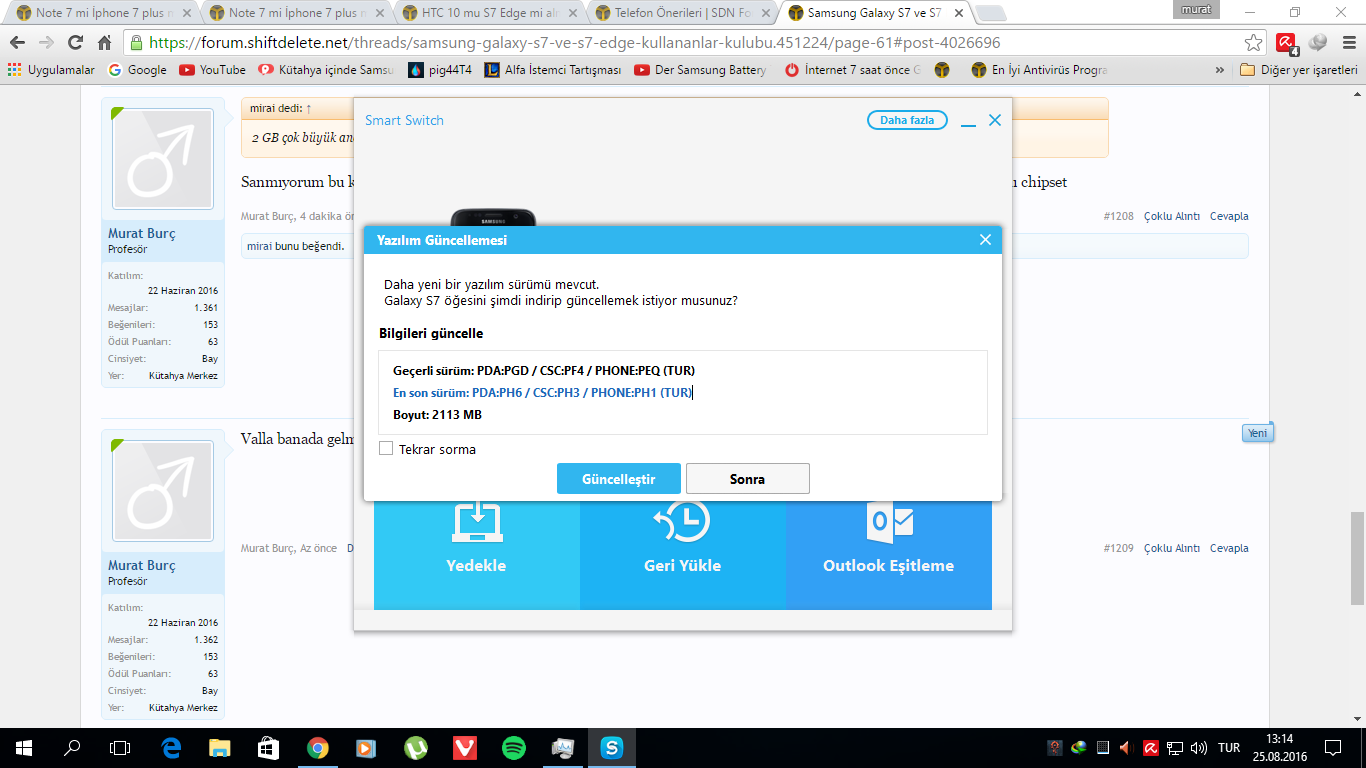This screenshot has height=768, width=1366.
Task: Click 'Çoklu Alıntı' on post #1209
Action: pyautogui.click(x=1172, y=548)
